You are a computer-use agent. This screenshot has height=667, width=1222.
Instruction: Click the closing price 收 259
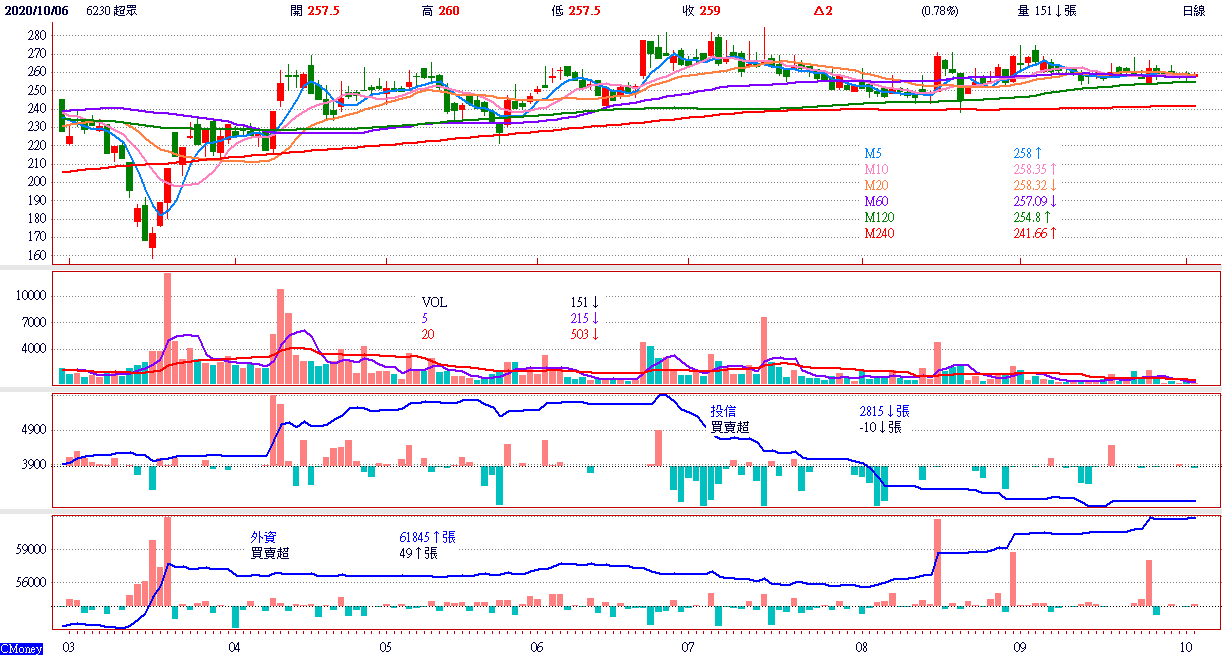(x=700, y=11)
